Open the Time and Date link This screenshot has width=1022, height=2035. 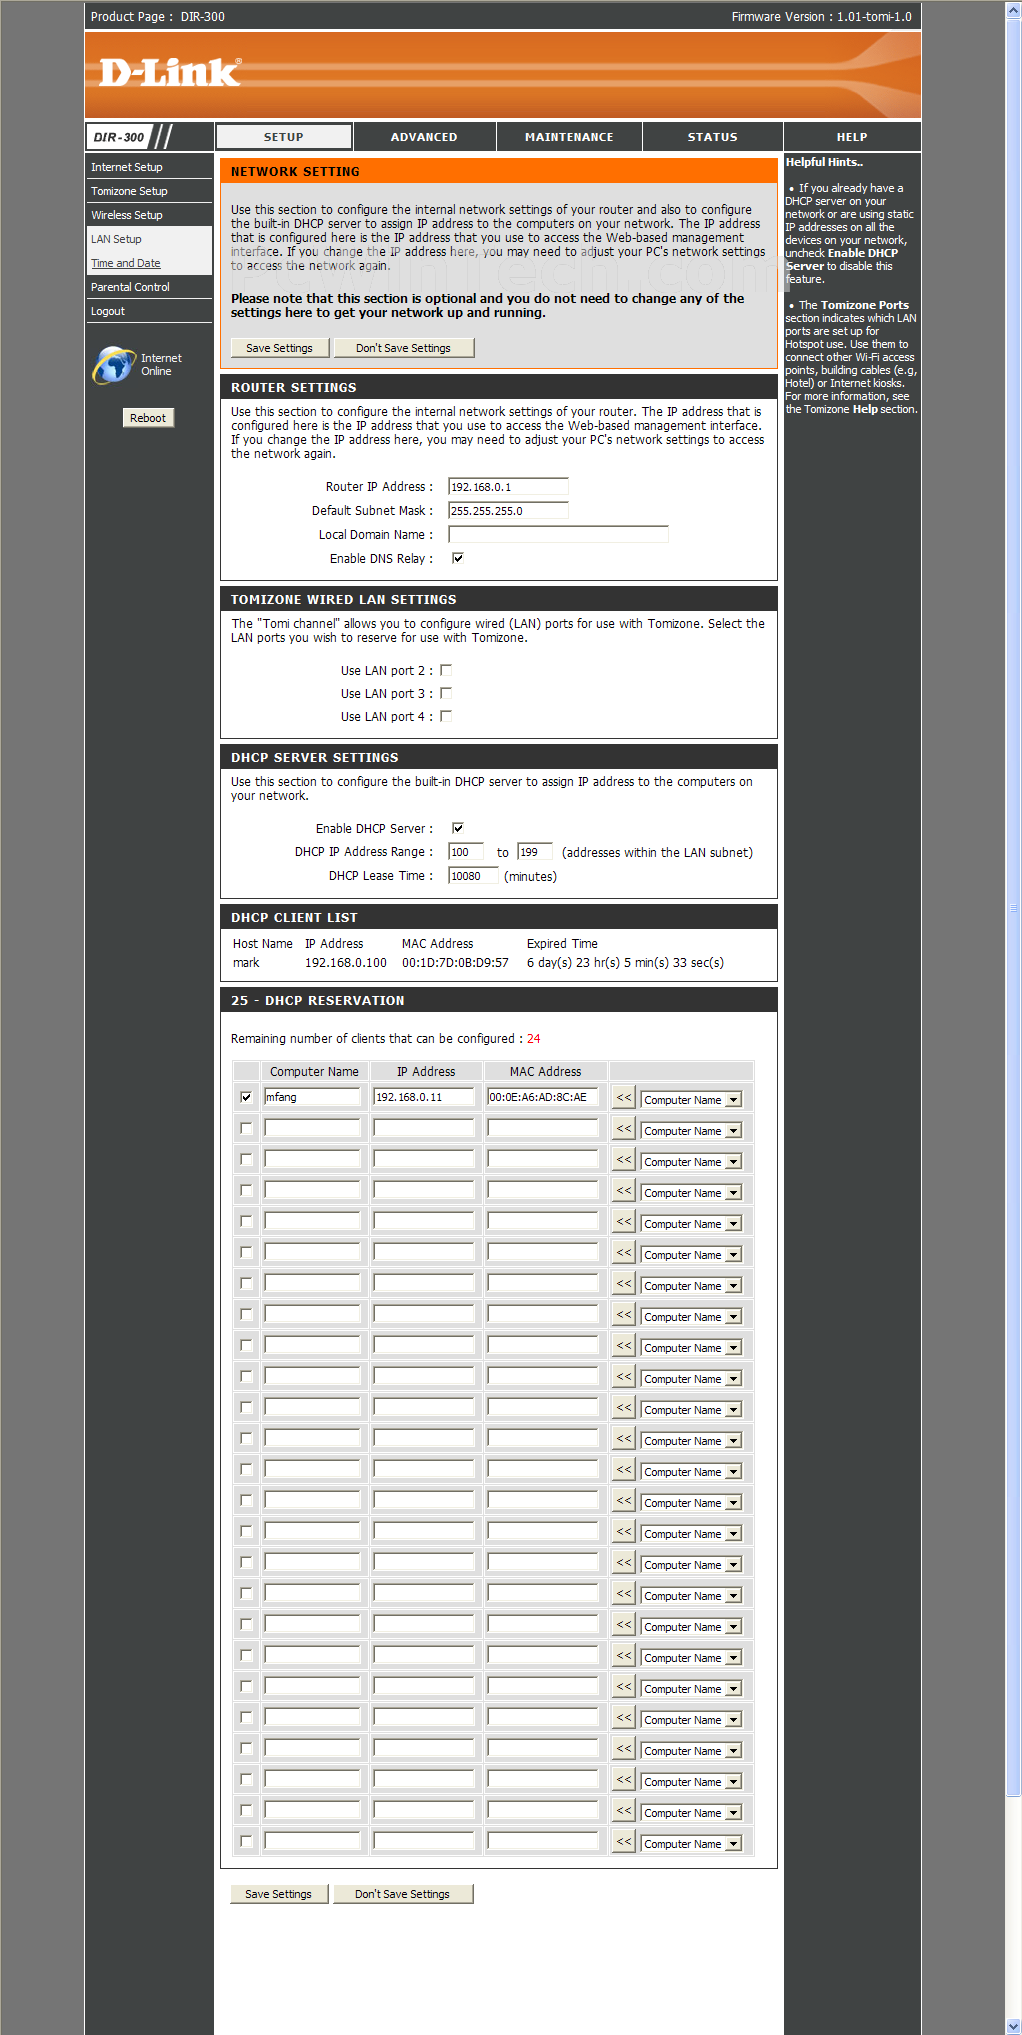[x=126, y=263]
